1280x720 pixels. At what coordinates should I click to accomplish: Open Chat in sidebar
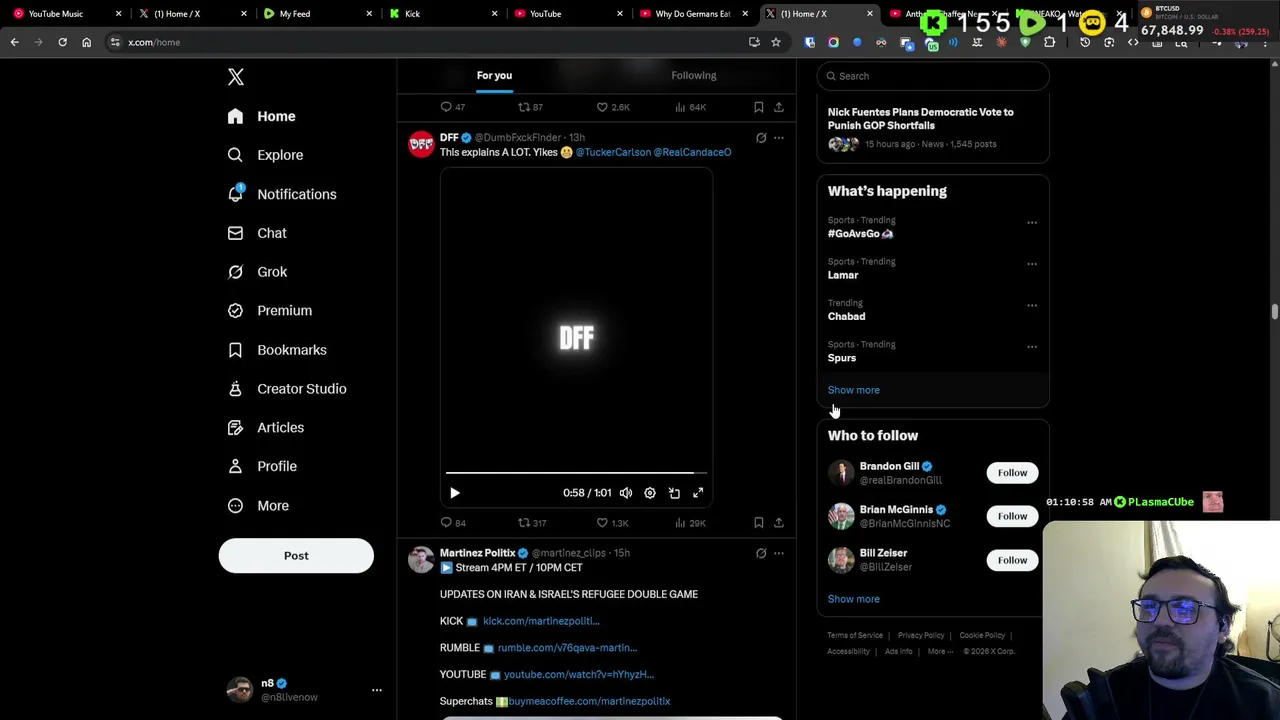click(x=257, y=233)
